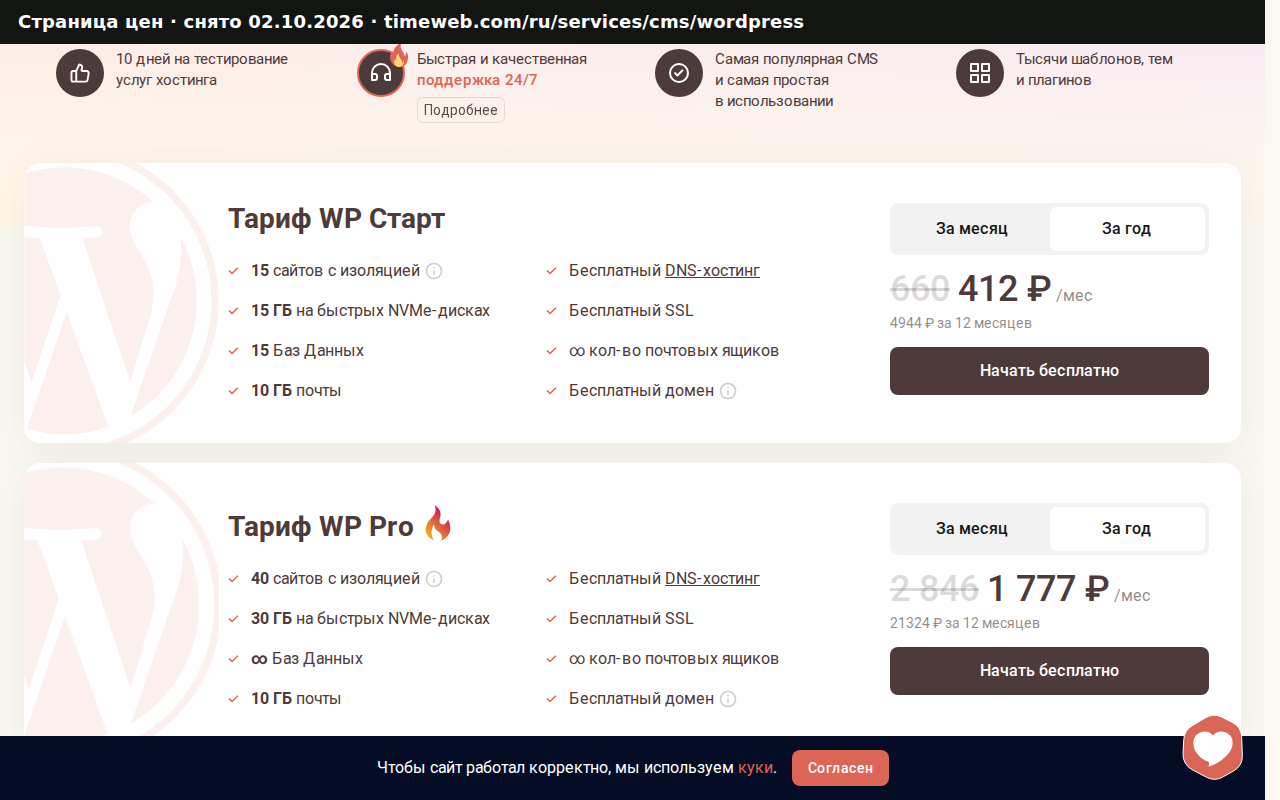Image resolution: width=1280 pixels, height=800 pixels.
Task: Click Бесплатный SSL in WP Pro
Action: (x=631, y=619)
